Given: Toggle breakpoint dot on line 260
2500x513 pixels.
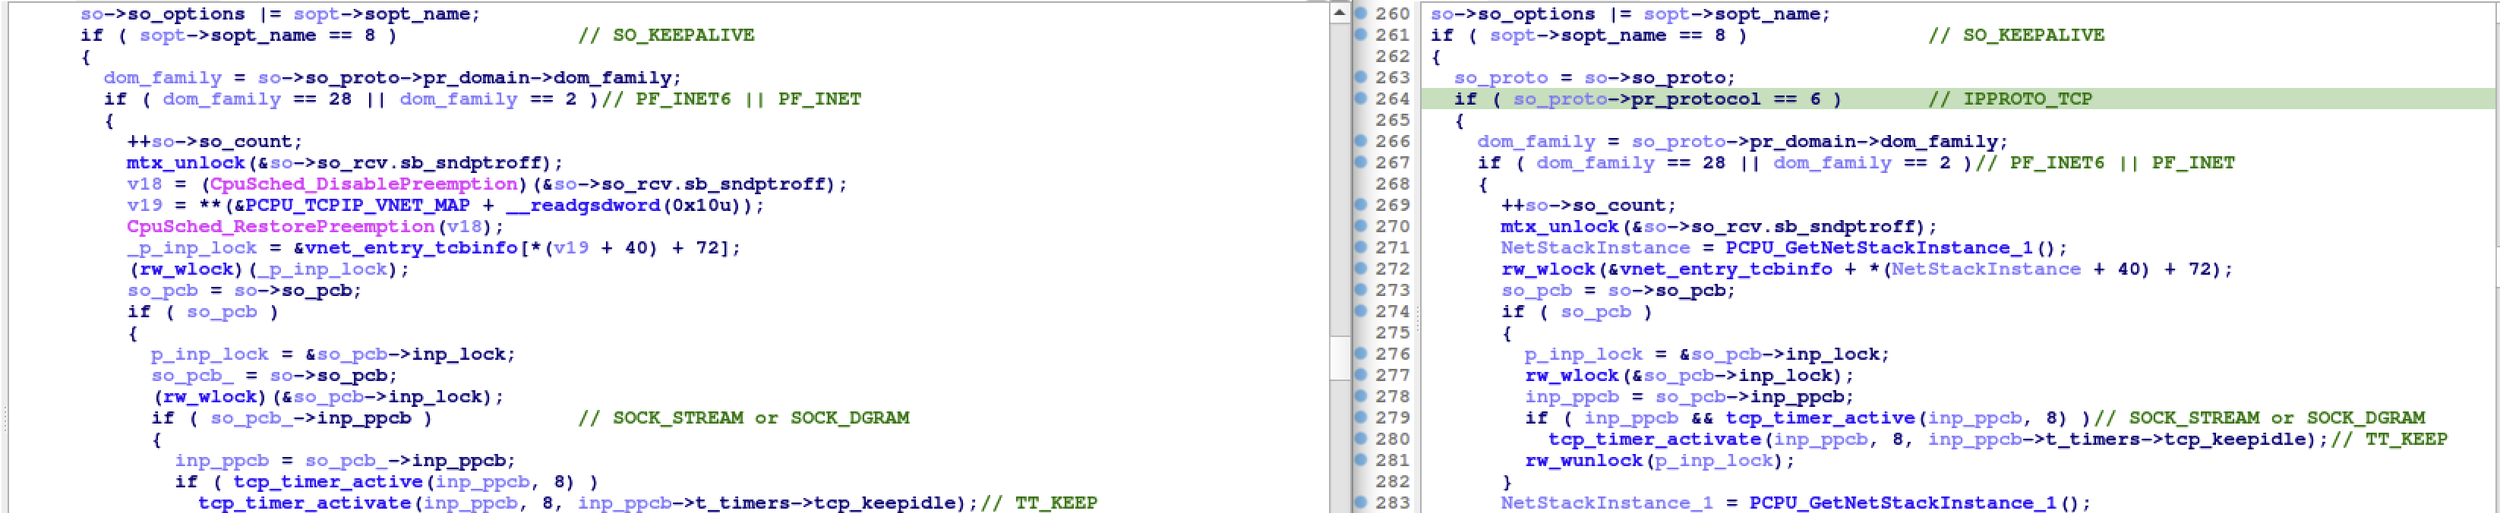Looking at the screenshot, I should pos(1360,13).
